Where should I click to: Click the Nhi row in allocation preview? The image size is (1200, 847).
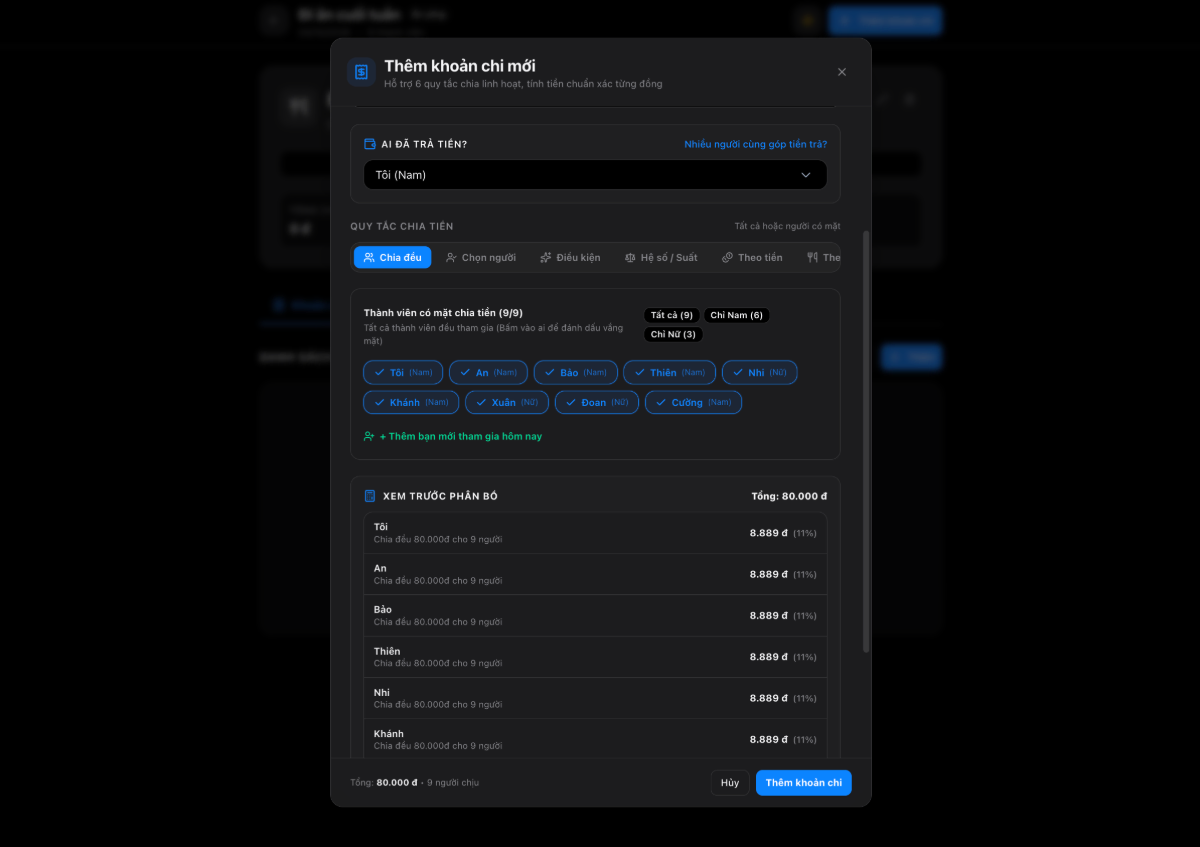click(x=595, y=698)
